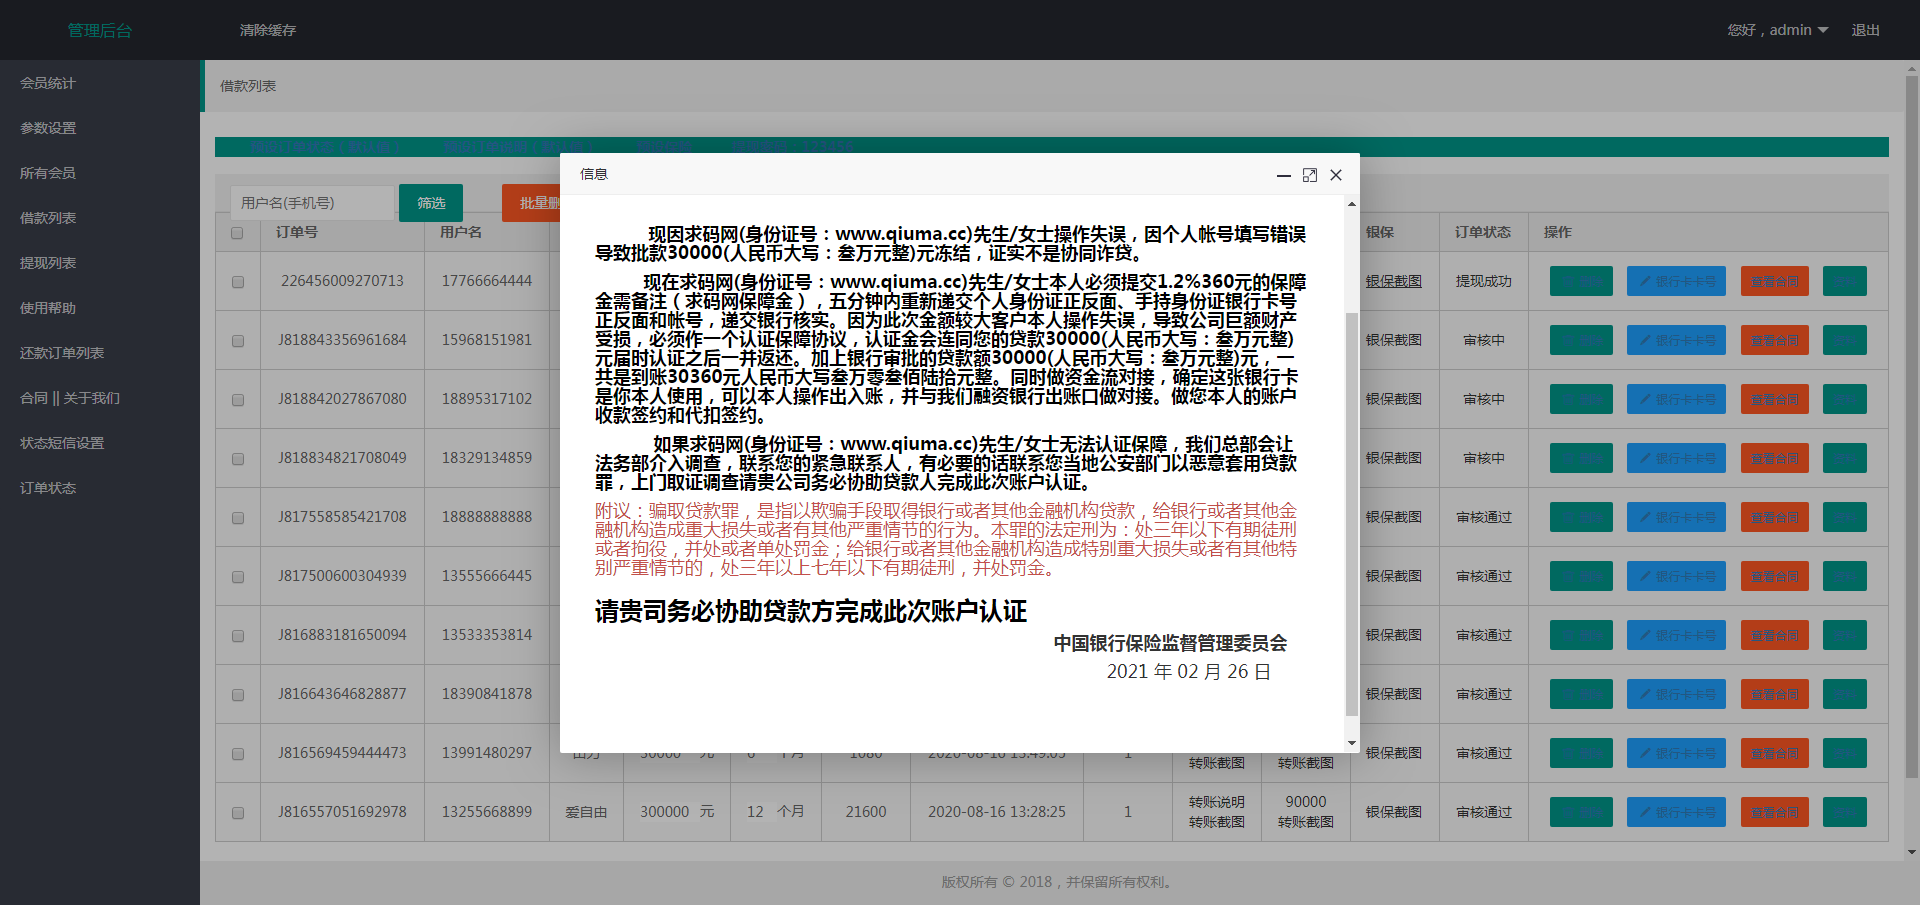Click the 删除 button for order 226456009270713
This screenshot has height=905, width=1920.
[1581, 281]
